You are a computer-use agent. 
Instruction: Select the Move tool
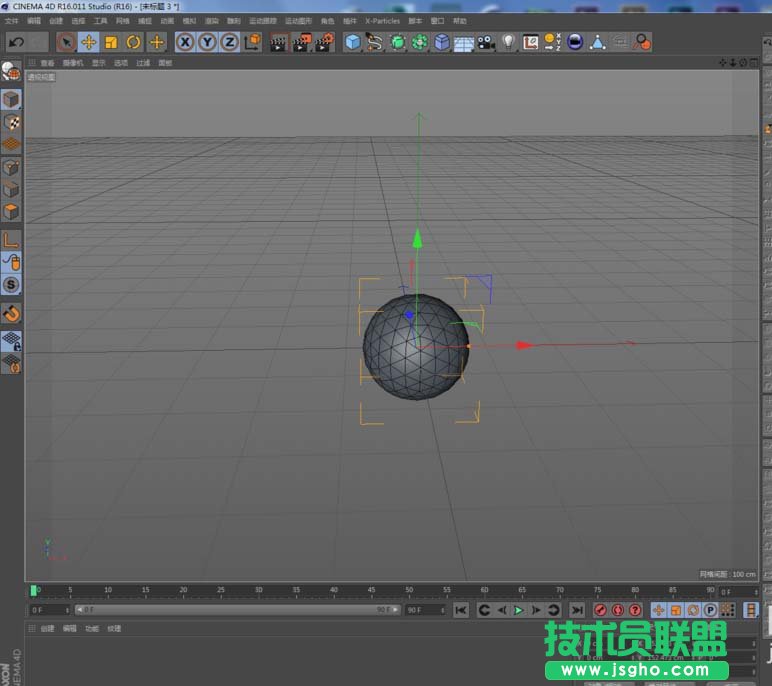89,42
